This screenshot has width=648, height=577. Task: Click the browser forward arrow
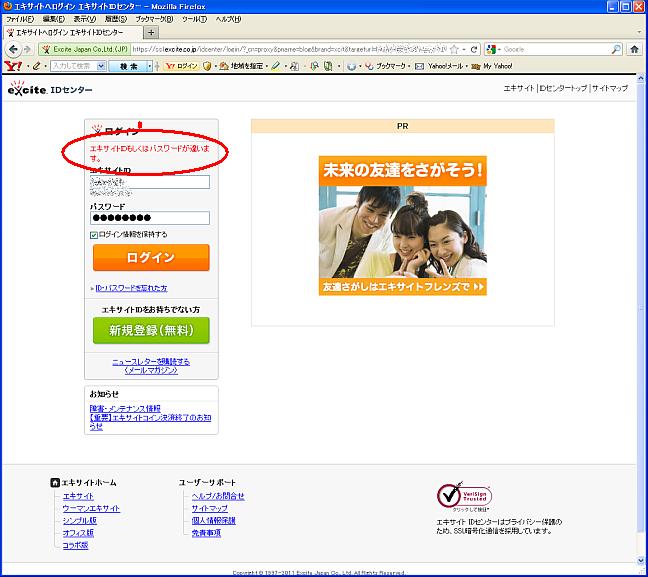pyautogui.click(x=27, y=49)
